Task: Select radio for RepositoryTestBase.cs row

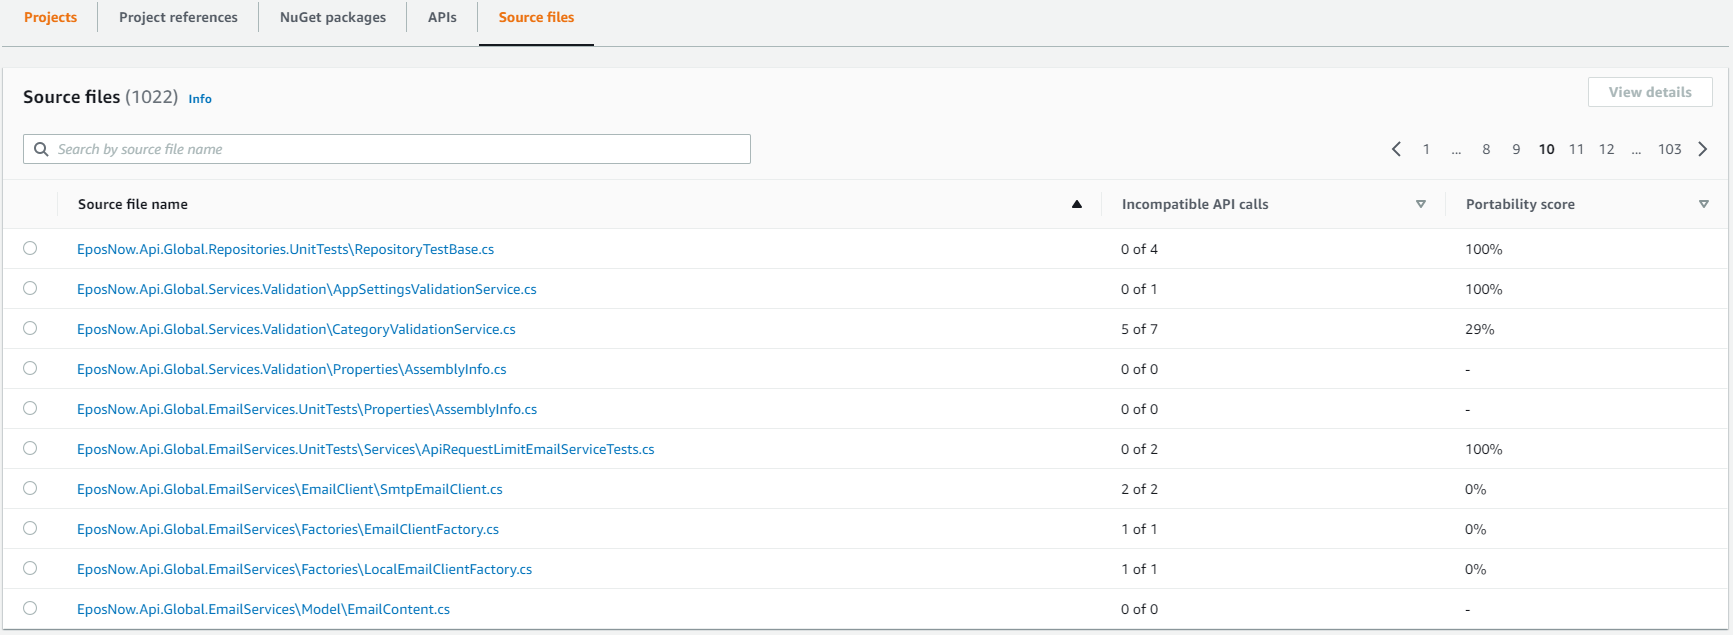Action: (30, 248)
